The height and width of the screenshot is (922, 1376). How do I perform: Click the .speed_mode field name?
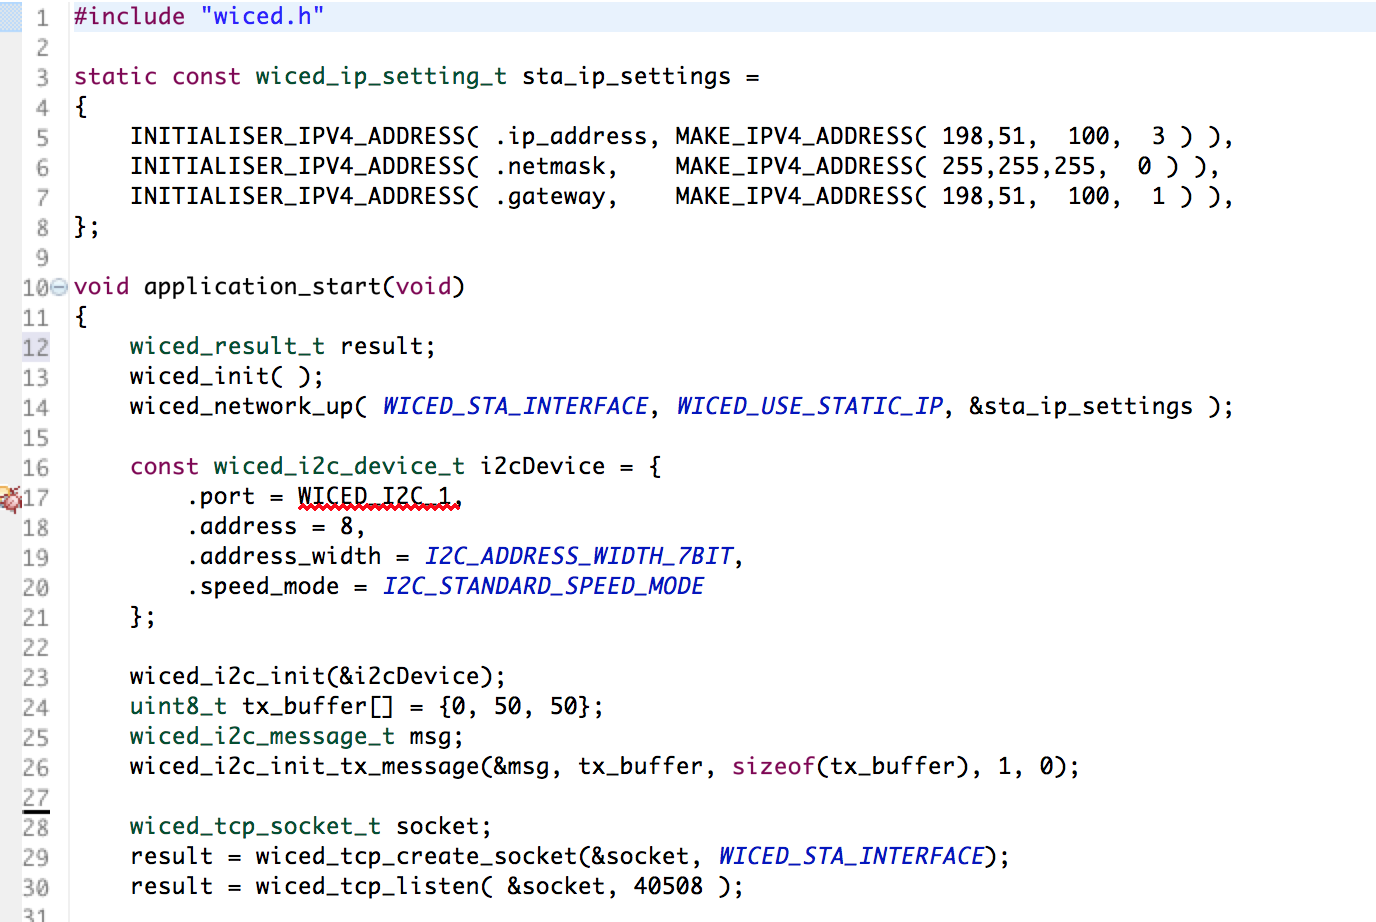pos(263,586)
